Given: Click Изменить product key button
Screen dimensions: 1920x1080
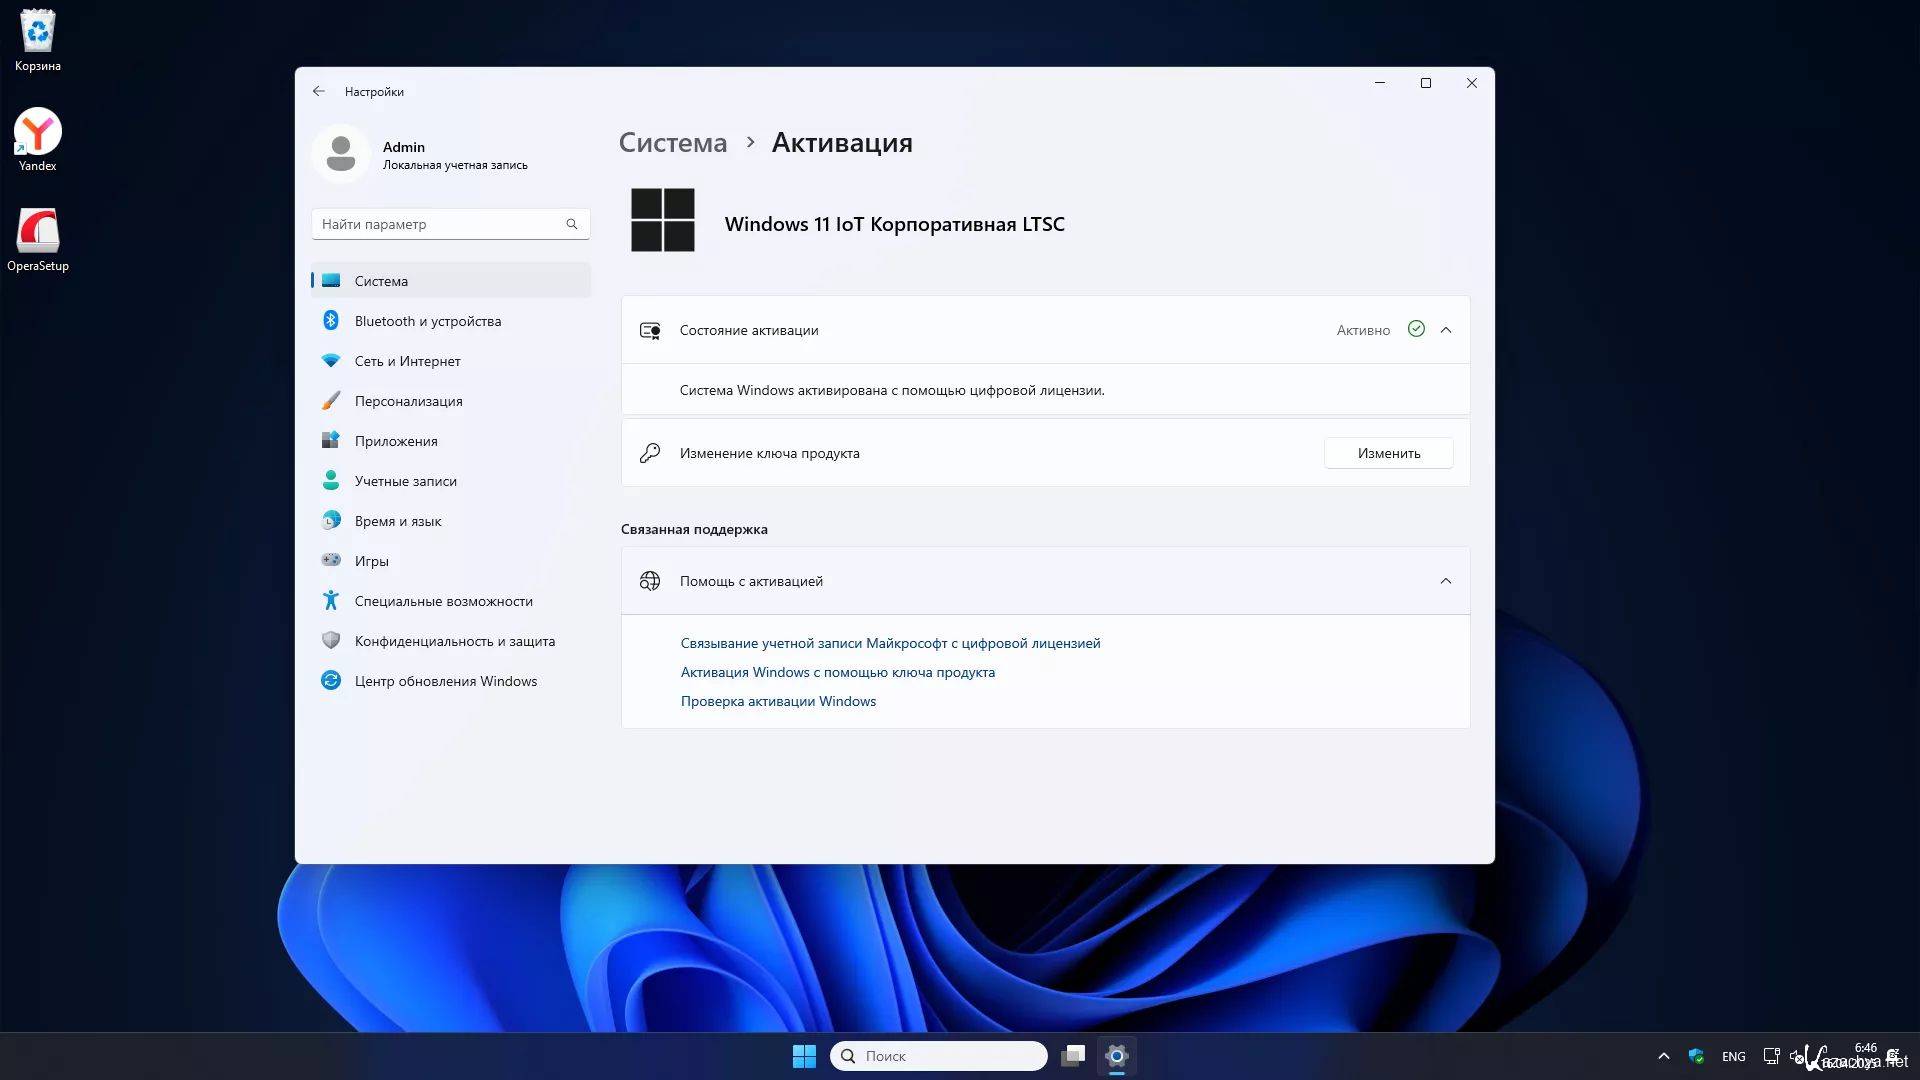Looking at the screenshot, I should 1388,453.
